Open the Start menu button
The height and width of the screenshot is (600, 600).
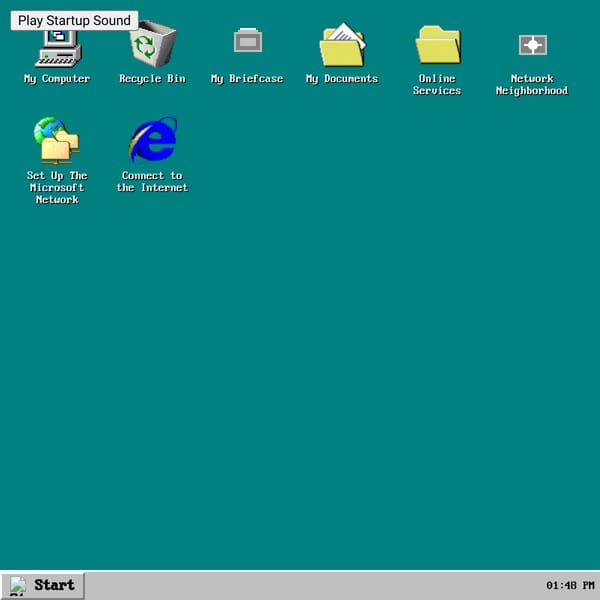click(42, 585)
